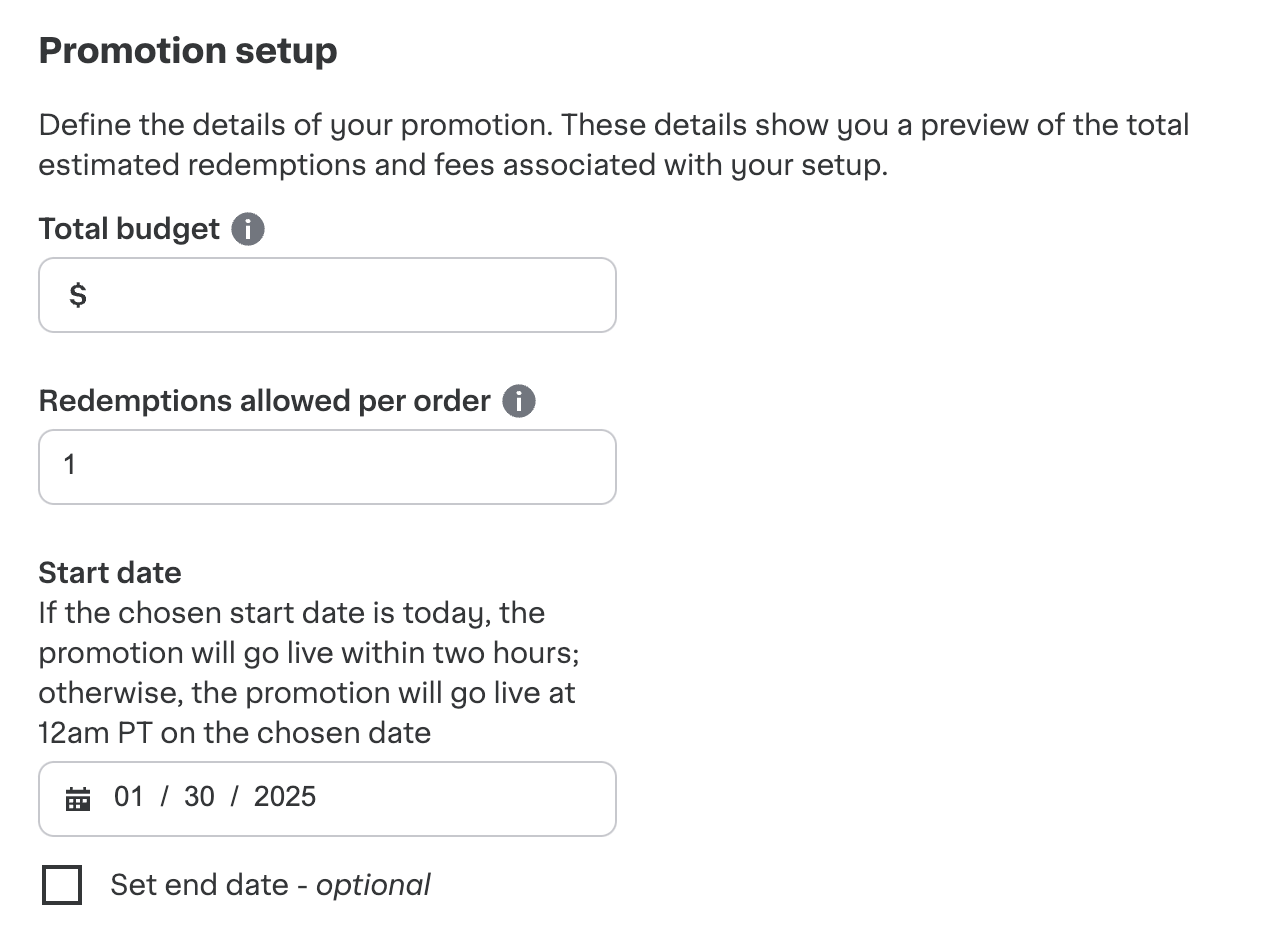Viewport: 1266px width, 942px height.
Task: Enable the Set end date checkbox
Action: (x=62, y=885)
